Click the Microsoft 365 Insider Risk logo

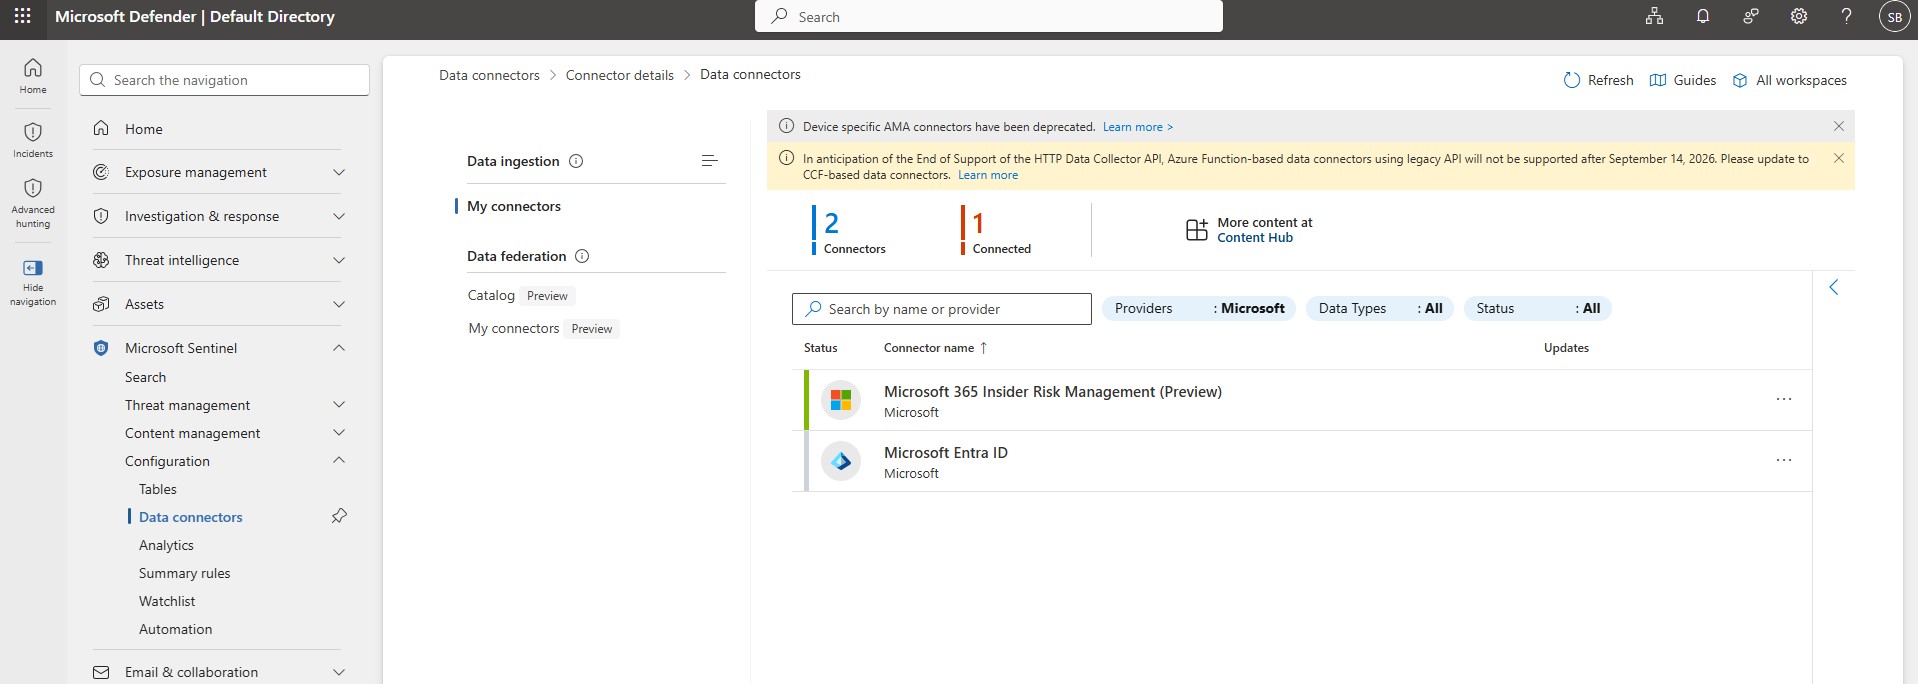(841, 400)
